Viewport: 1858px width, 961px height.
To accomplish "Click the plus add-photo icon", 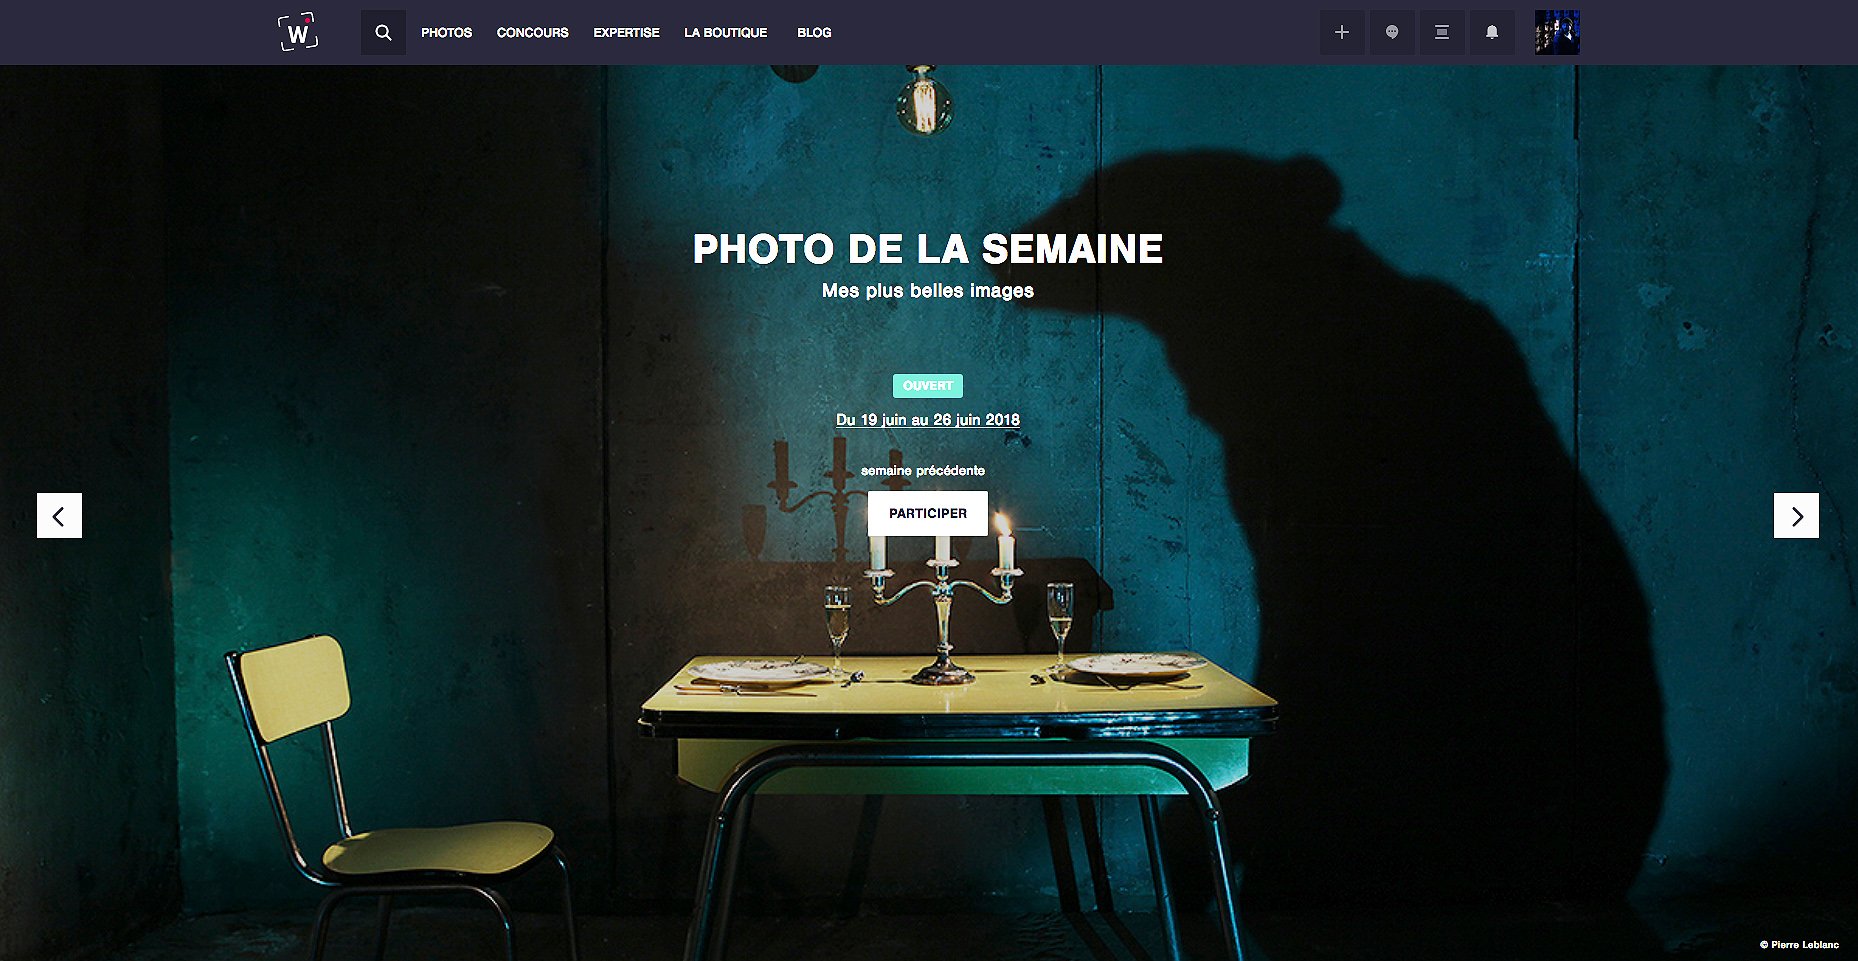I will pos(1342,32).
